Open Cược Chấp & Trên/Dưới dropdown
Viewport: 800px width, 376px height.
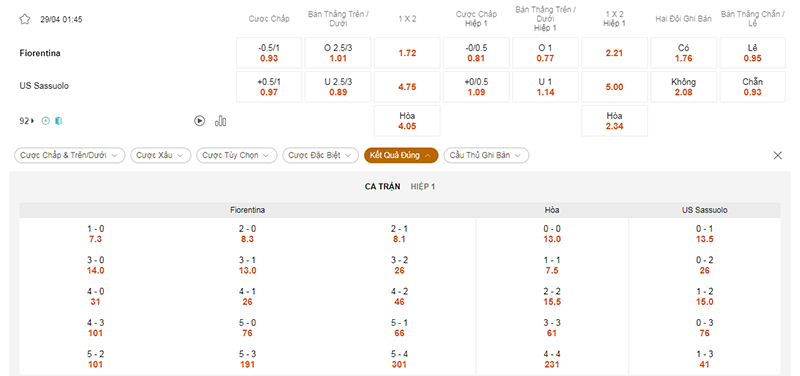[x=69, y=156]
